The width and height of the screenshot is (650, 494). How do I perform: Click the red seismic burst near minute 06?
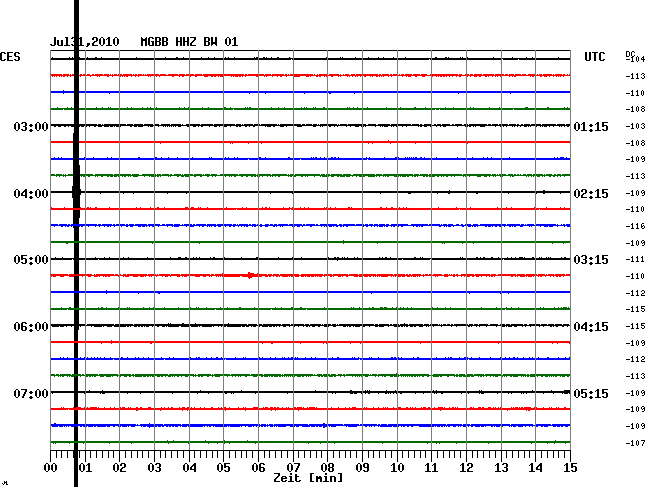[x=250, y=275]
